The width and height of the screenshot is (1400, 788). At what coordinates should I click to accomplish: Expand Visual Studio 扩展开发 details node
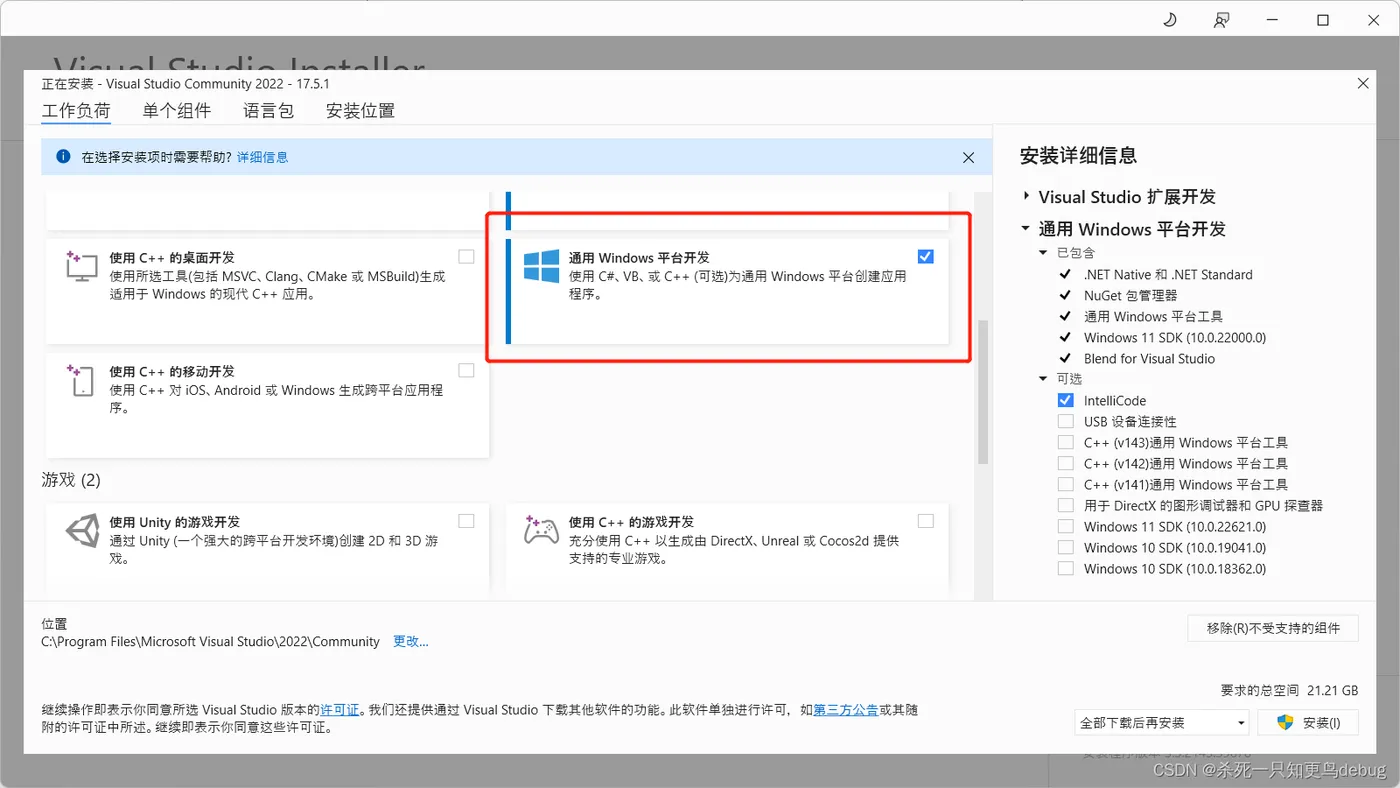coord(1026,197)
